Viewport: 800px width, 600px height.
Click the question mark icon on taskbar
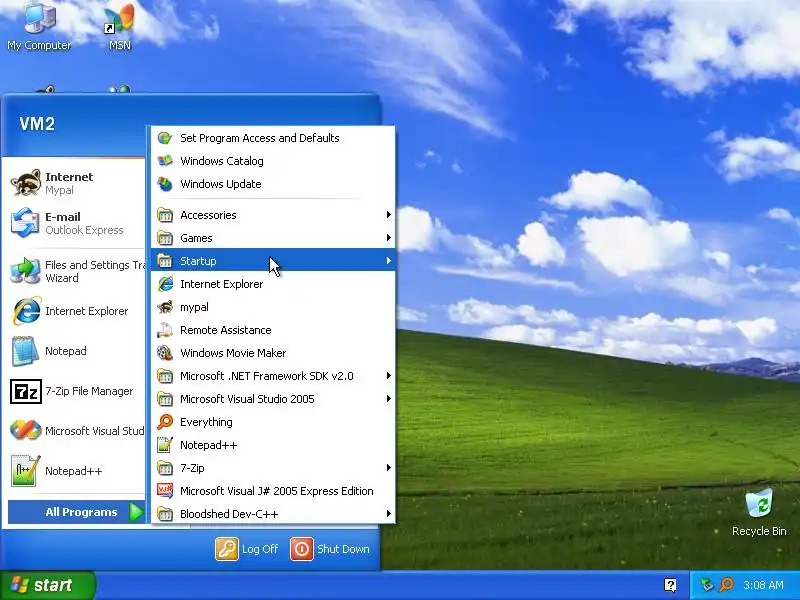(670, 585)
